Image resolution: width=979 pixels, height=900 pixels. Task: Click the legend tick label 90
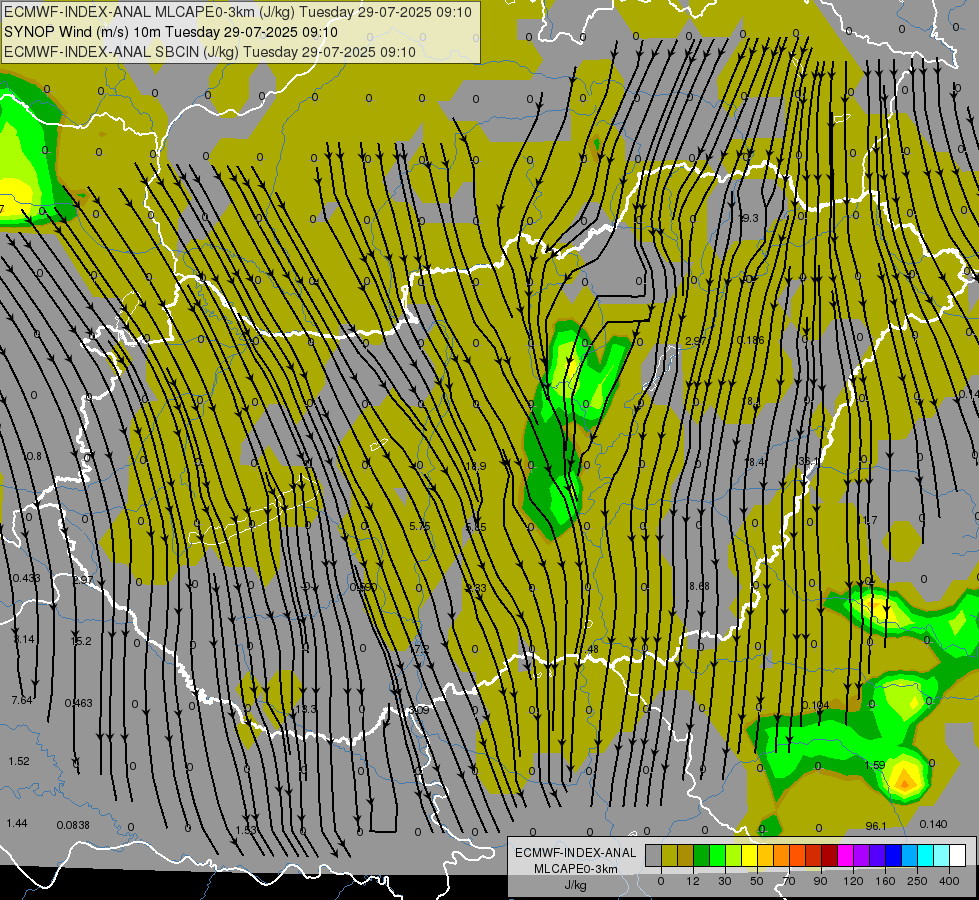coord(820,881)
